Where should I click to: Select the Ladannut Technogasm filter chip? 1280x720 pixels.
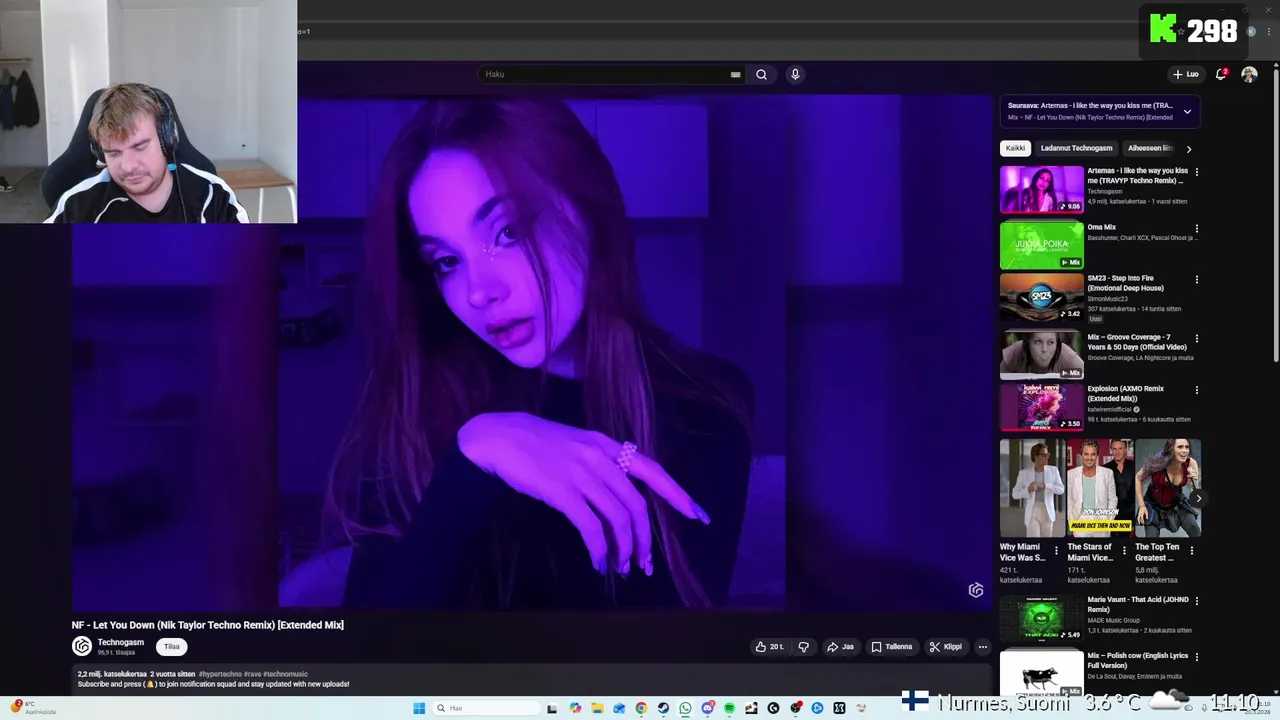tap(1076, 148)
